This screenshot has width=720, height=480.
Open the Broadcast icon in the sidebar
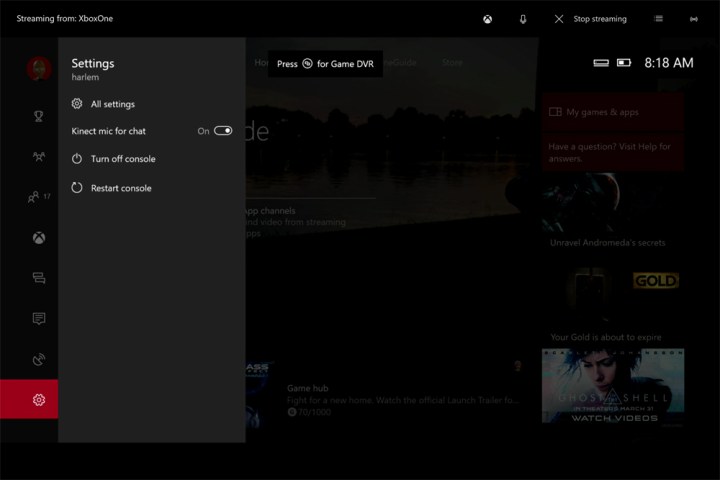pos(39,359)
